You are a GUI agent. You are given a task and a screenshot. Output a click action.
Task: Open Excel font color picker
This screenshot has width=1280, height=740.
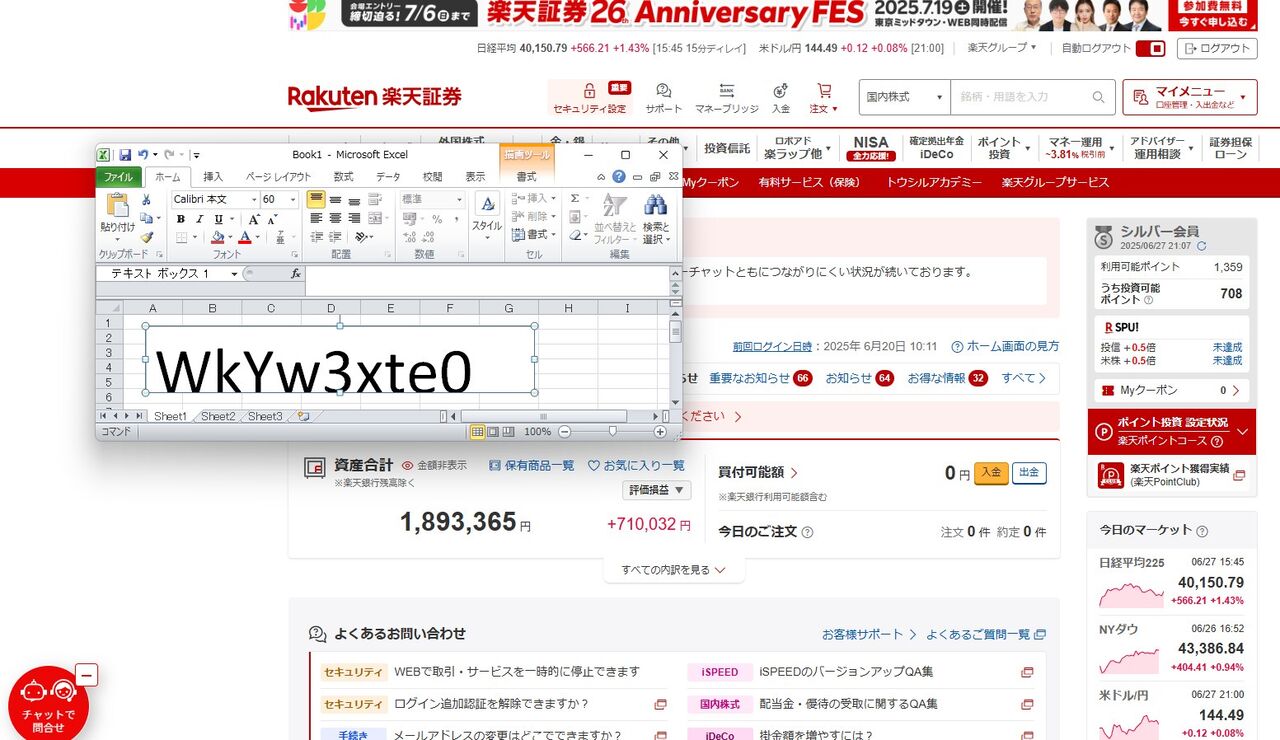[244, 238]
